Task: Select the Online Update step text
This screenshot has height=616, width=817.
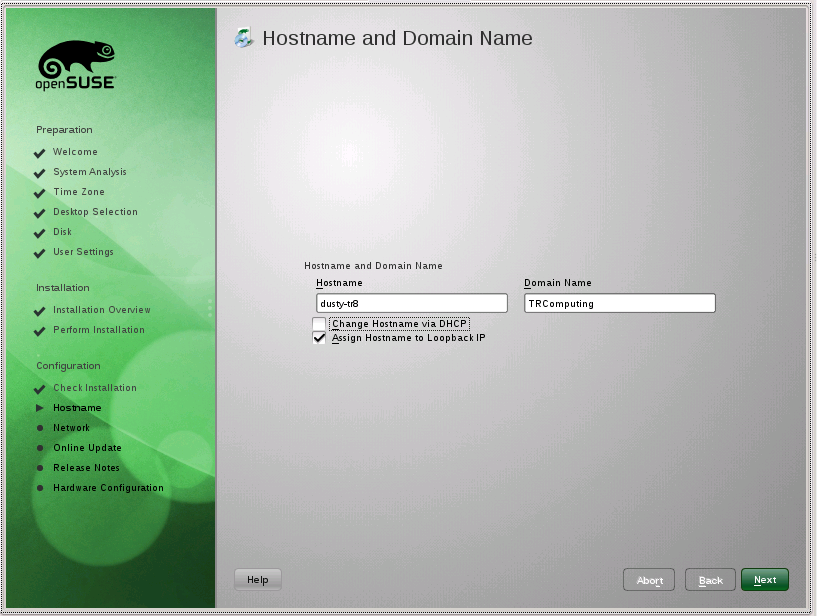Action: pyautogui.click(x=87, y=448)
